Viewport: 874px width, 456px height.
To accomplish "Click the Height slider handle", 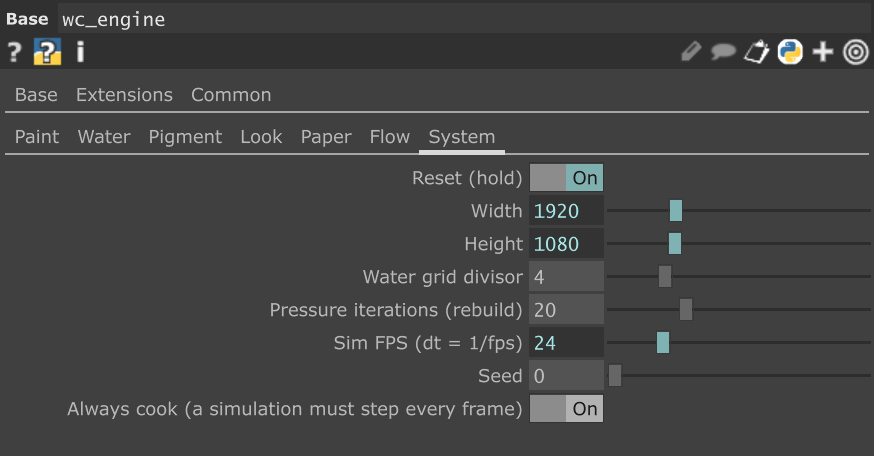I will tap(674, 244).
